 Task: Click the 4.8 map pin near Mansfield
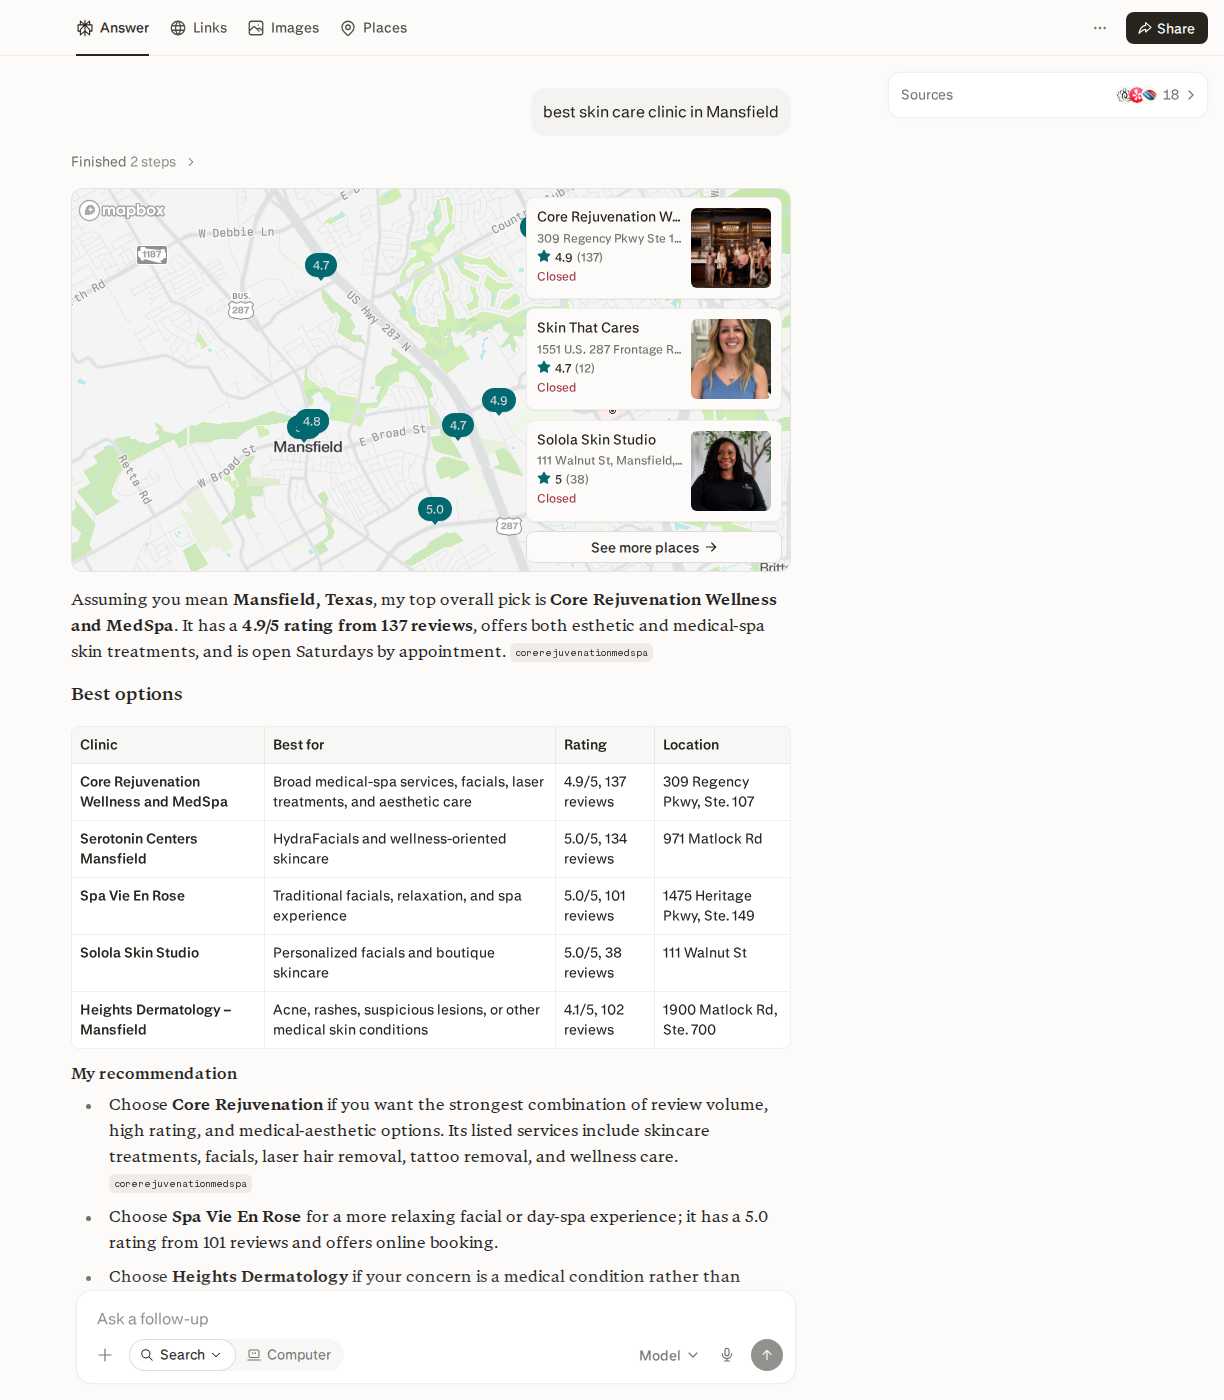312,423
